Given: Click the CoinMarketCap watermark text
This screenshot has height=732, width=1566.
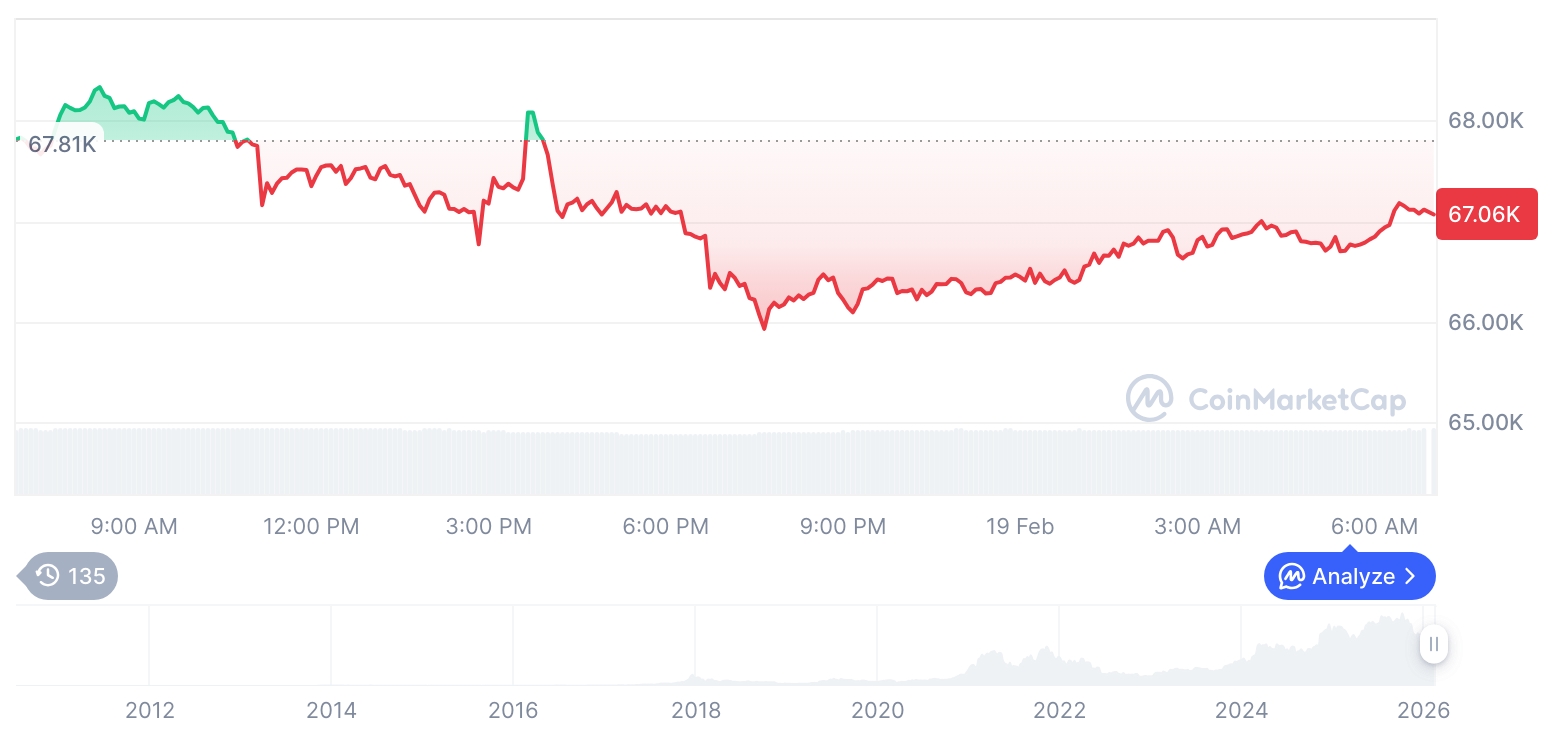Looking at the screenshot, I should point(1296,400).
